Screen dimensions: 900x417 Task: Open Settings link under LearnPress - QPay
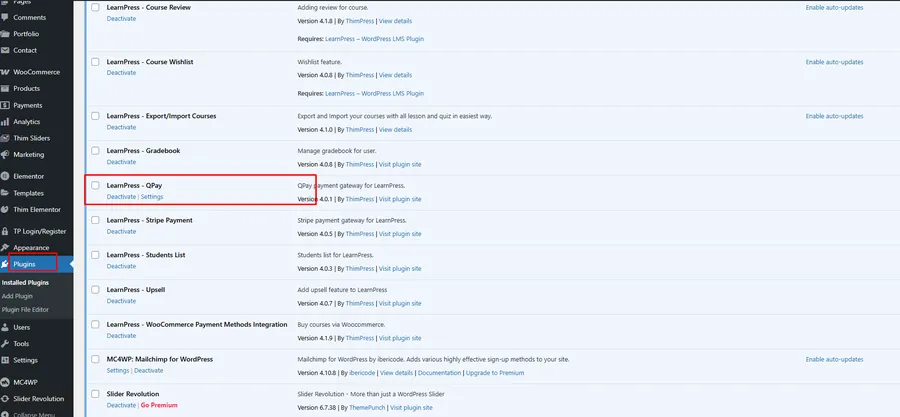click(x=152, y=197)
